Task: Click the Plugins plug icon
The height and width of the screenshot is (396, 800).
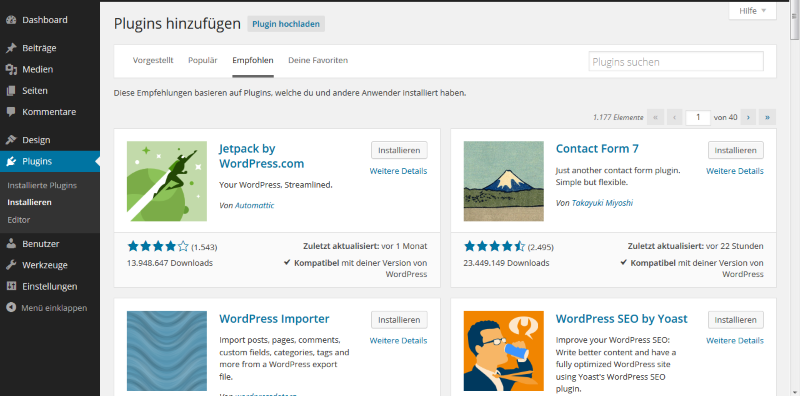Action: 11,162
